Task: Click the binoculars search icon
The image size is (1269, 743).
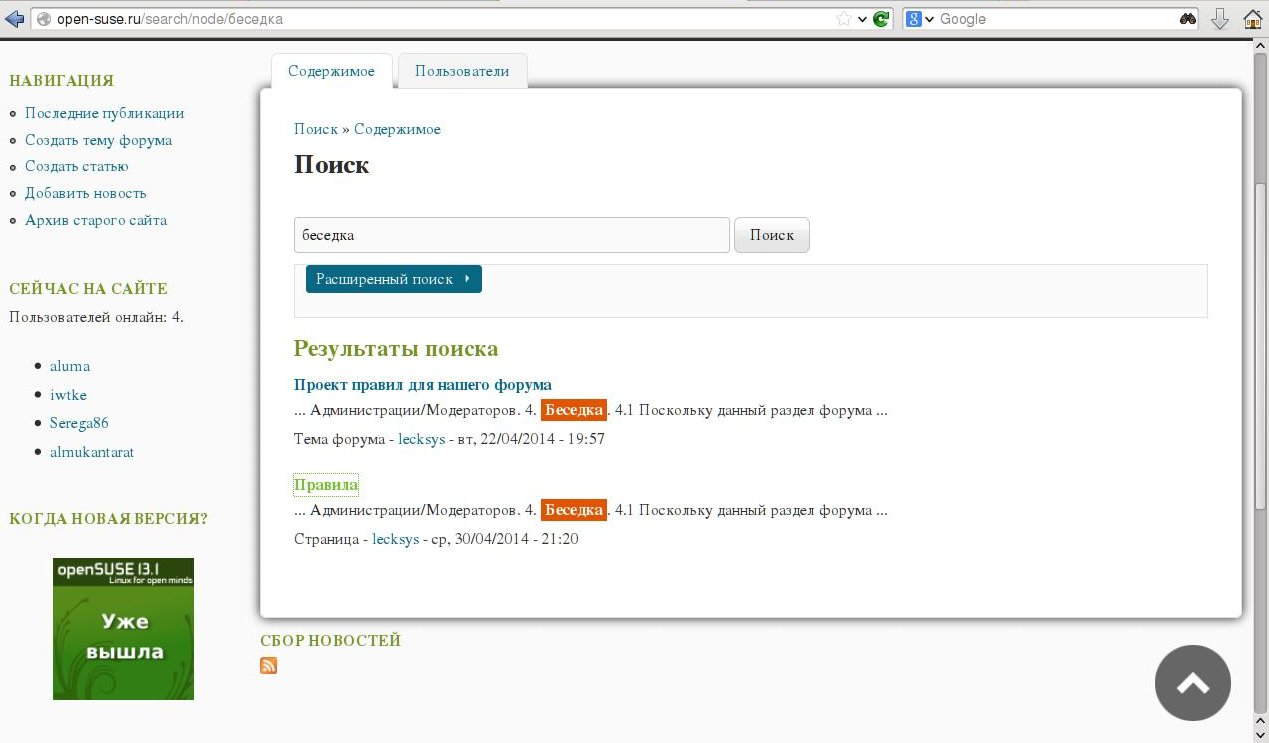Action: (1187, 19)
